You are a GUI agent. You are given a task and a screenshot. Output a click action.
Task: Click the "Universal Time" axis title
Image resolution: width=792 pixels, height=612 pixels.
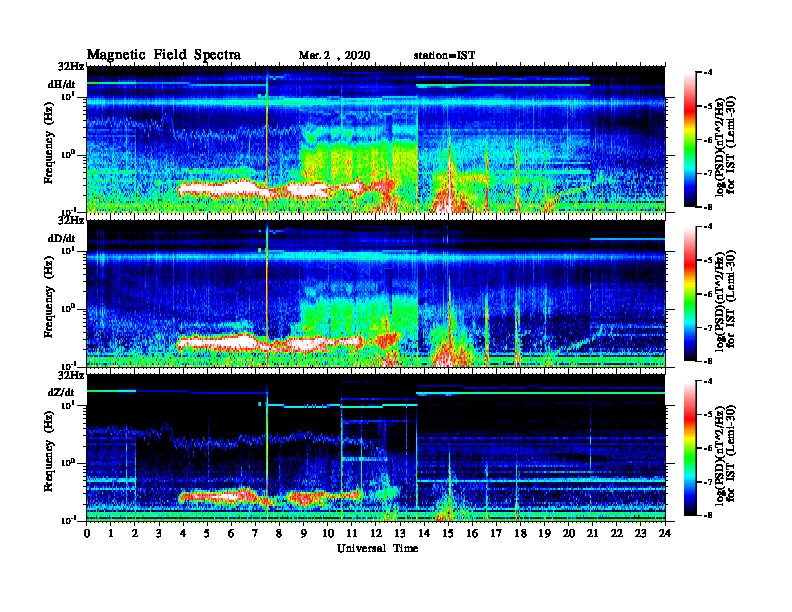[x=377, y=548]
